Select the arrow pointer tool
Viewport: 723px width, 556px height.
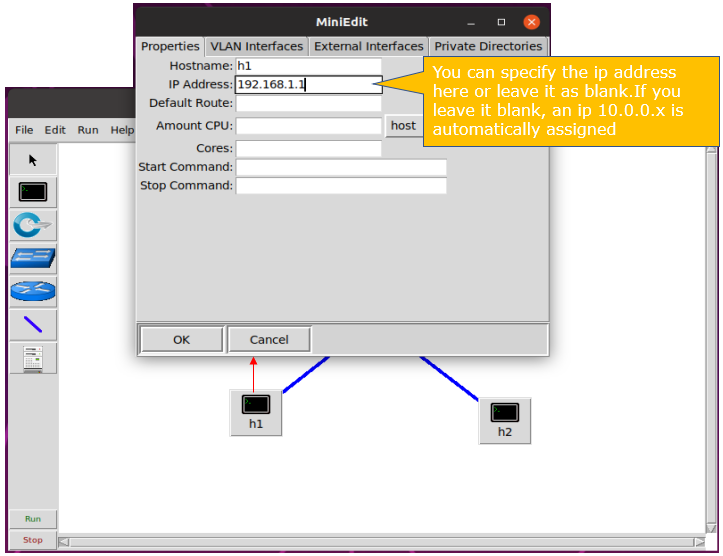33,160
